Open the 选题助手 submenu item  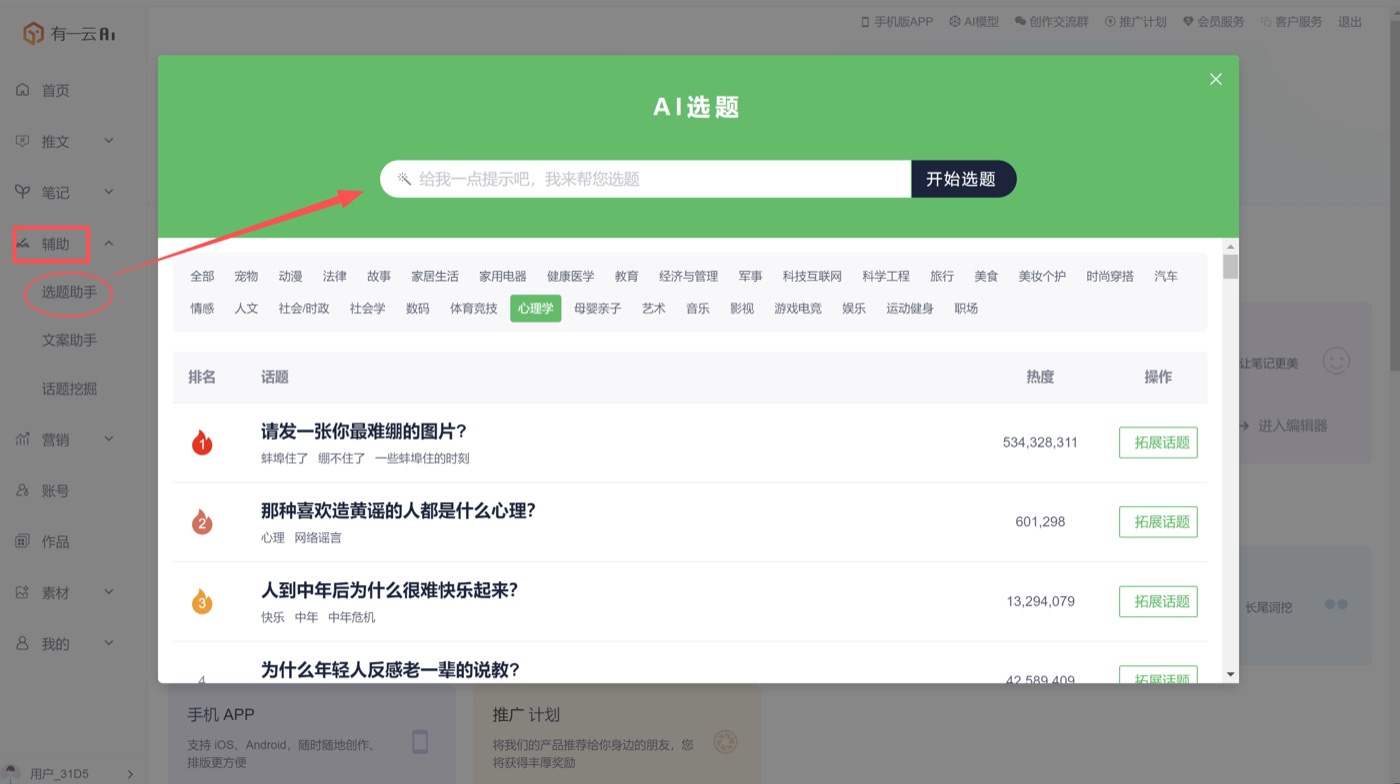coord(69,293)
